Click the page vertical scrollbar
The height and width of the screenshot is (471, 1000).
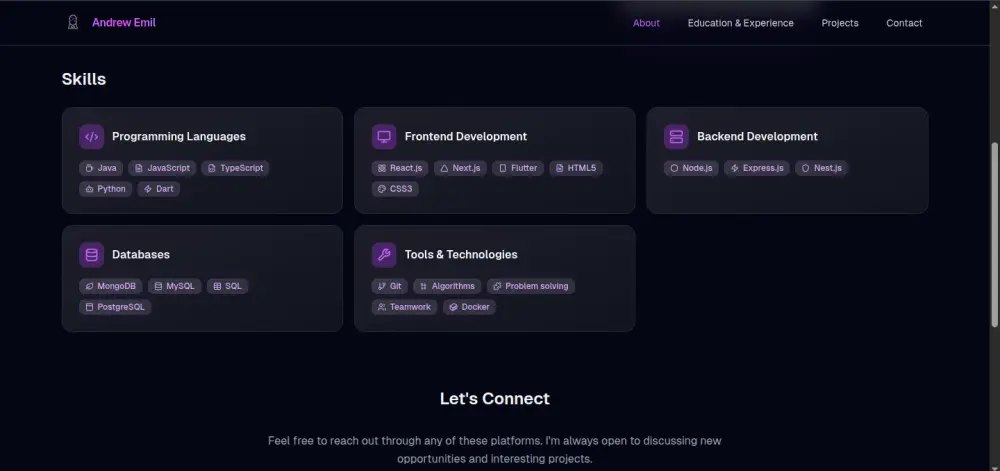[993, 230]
